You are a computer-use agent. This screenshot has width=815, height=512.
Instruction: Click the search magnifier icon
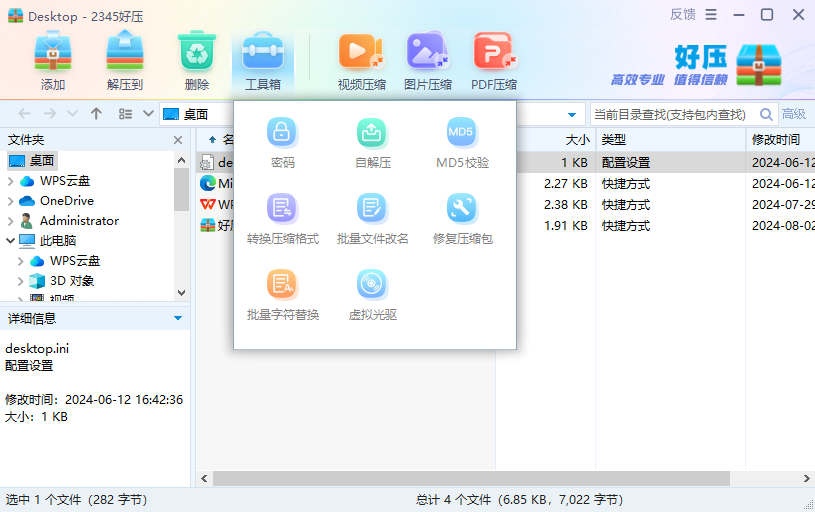(x=766, y=114)
